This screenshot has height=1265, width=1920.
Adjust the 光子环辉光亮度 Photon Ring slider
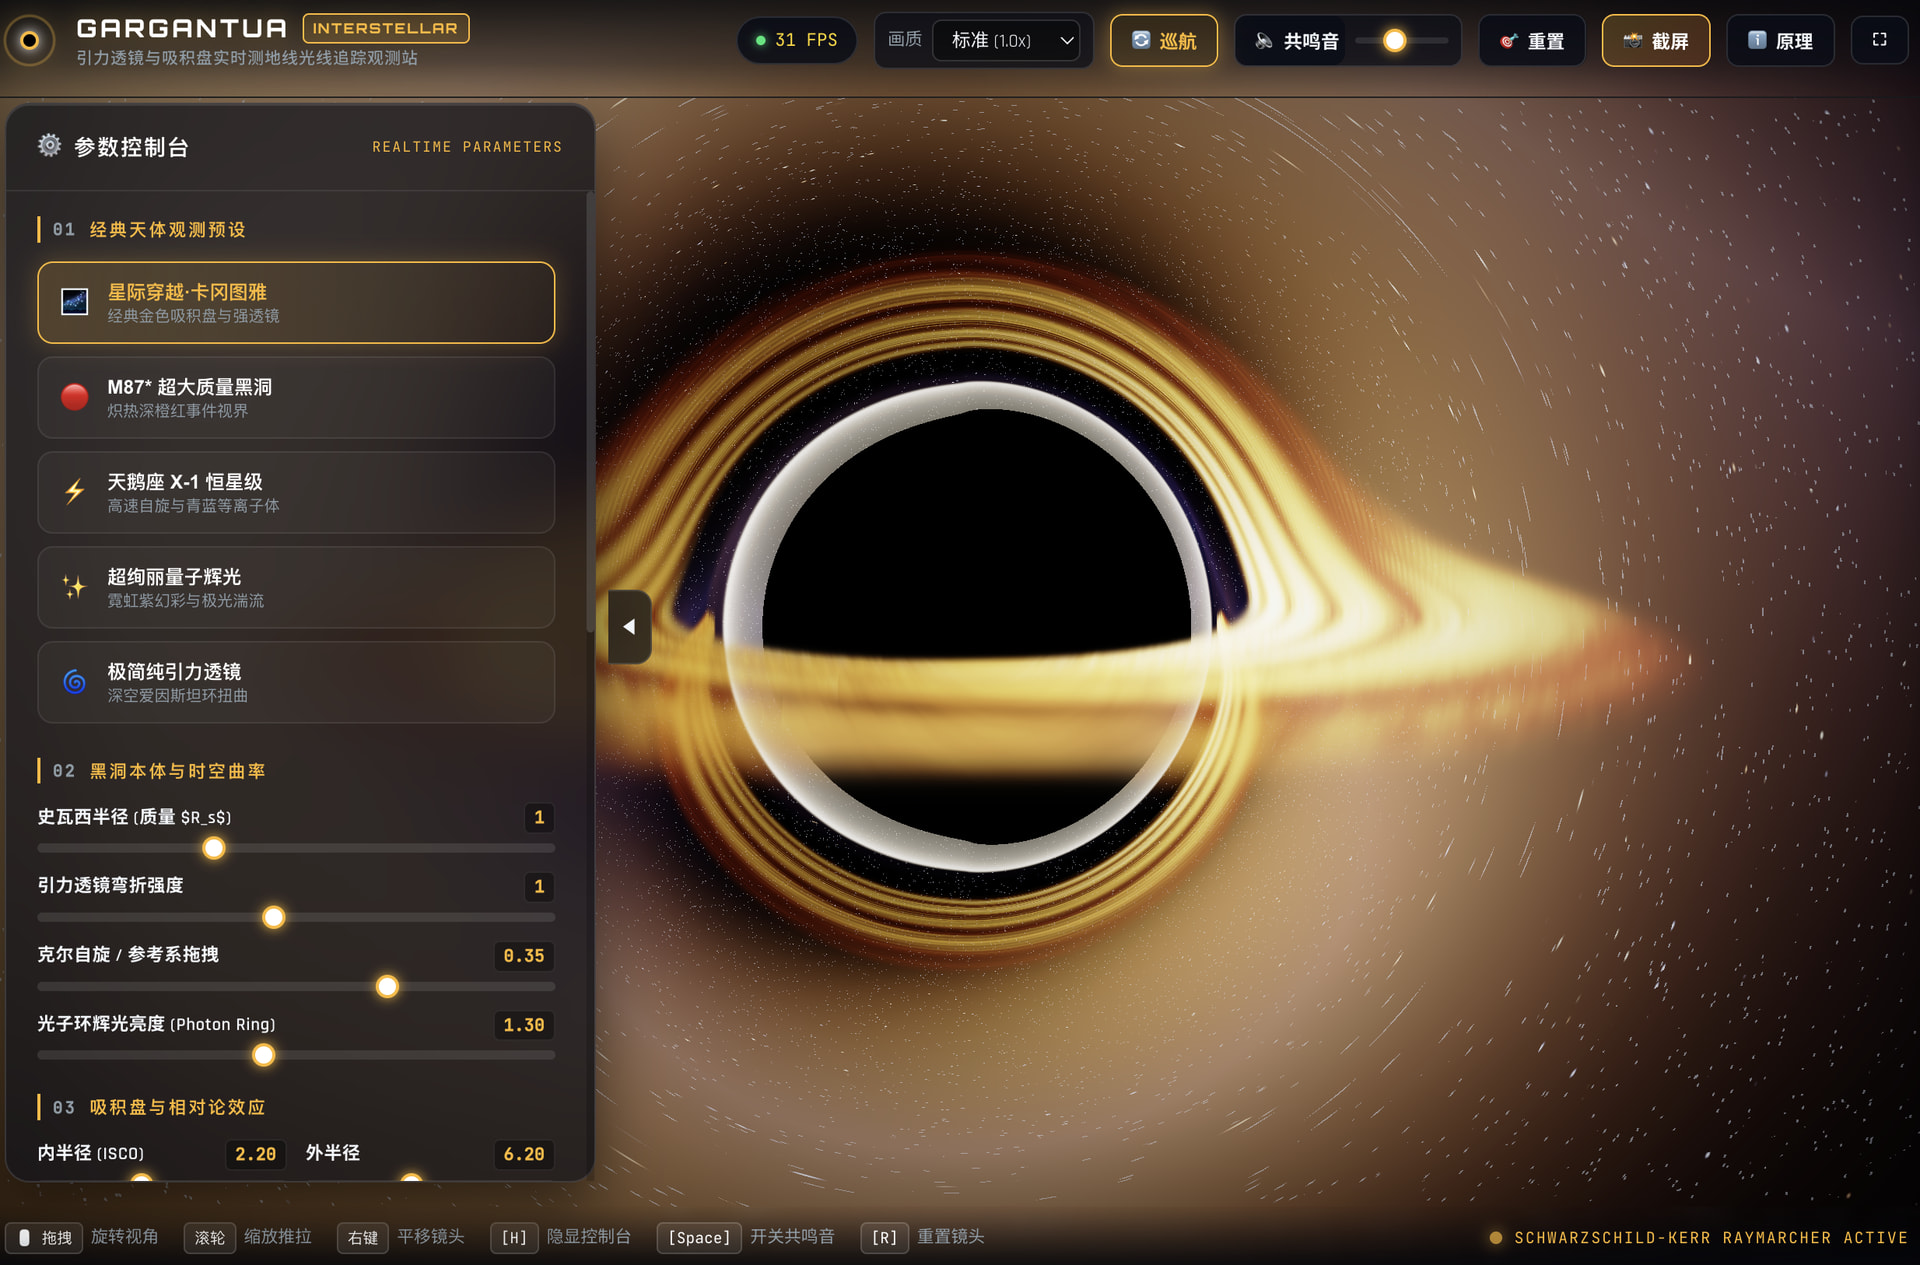[x=296, y=1055]
